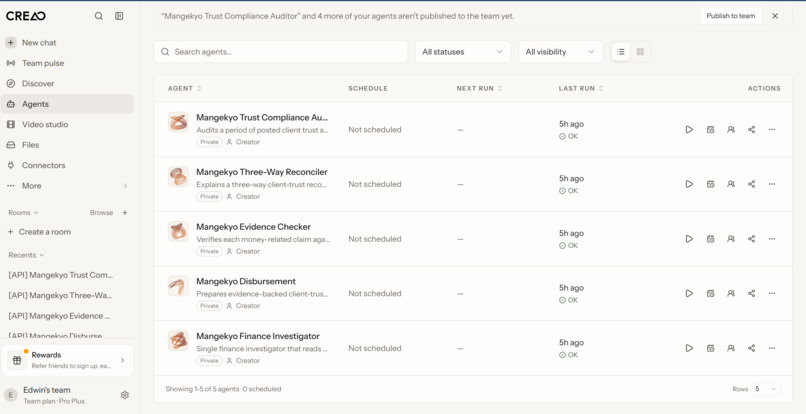Viewport: 806px width, 414px height.
Task: Add a room with the plus icon
Action: coord(124,212)
